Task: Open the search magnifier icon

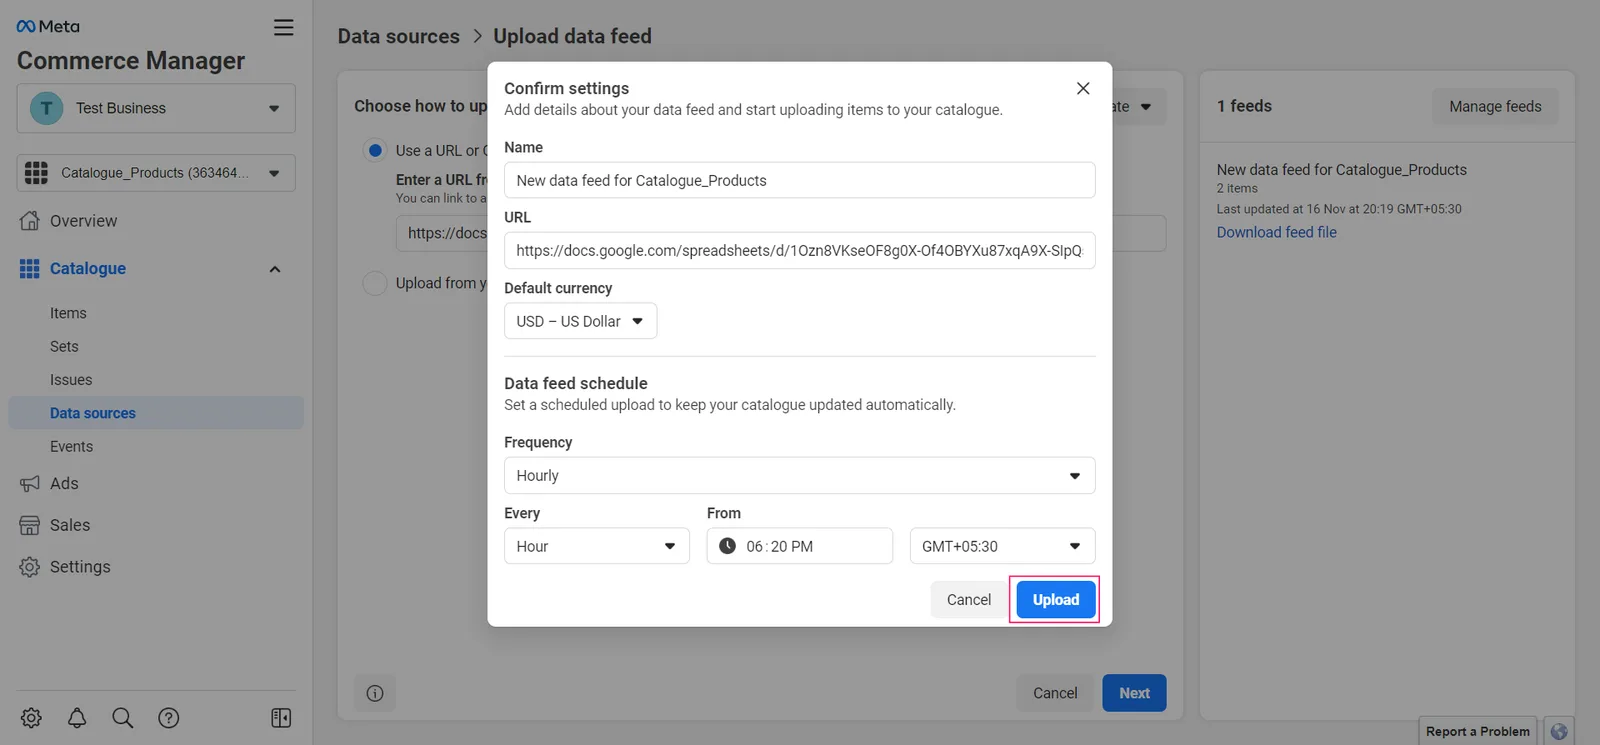Action: point(122,717)
